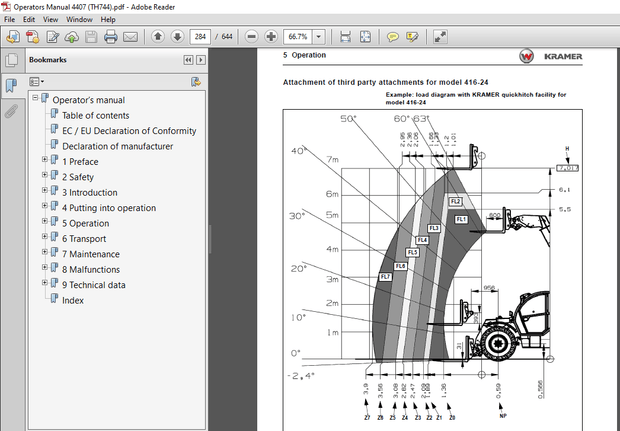Expand the 7 Maintenance bookmark
This screenshot has width=620, height=431.
pos(45,252)
